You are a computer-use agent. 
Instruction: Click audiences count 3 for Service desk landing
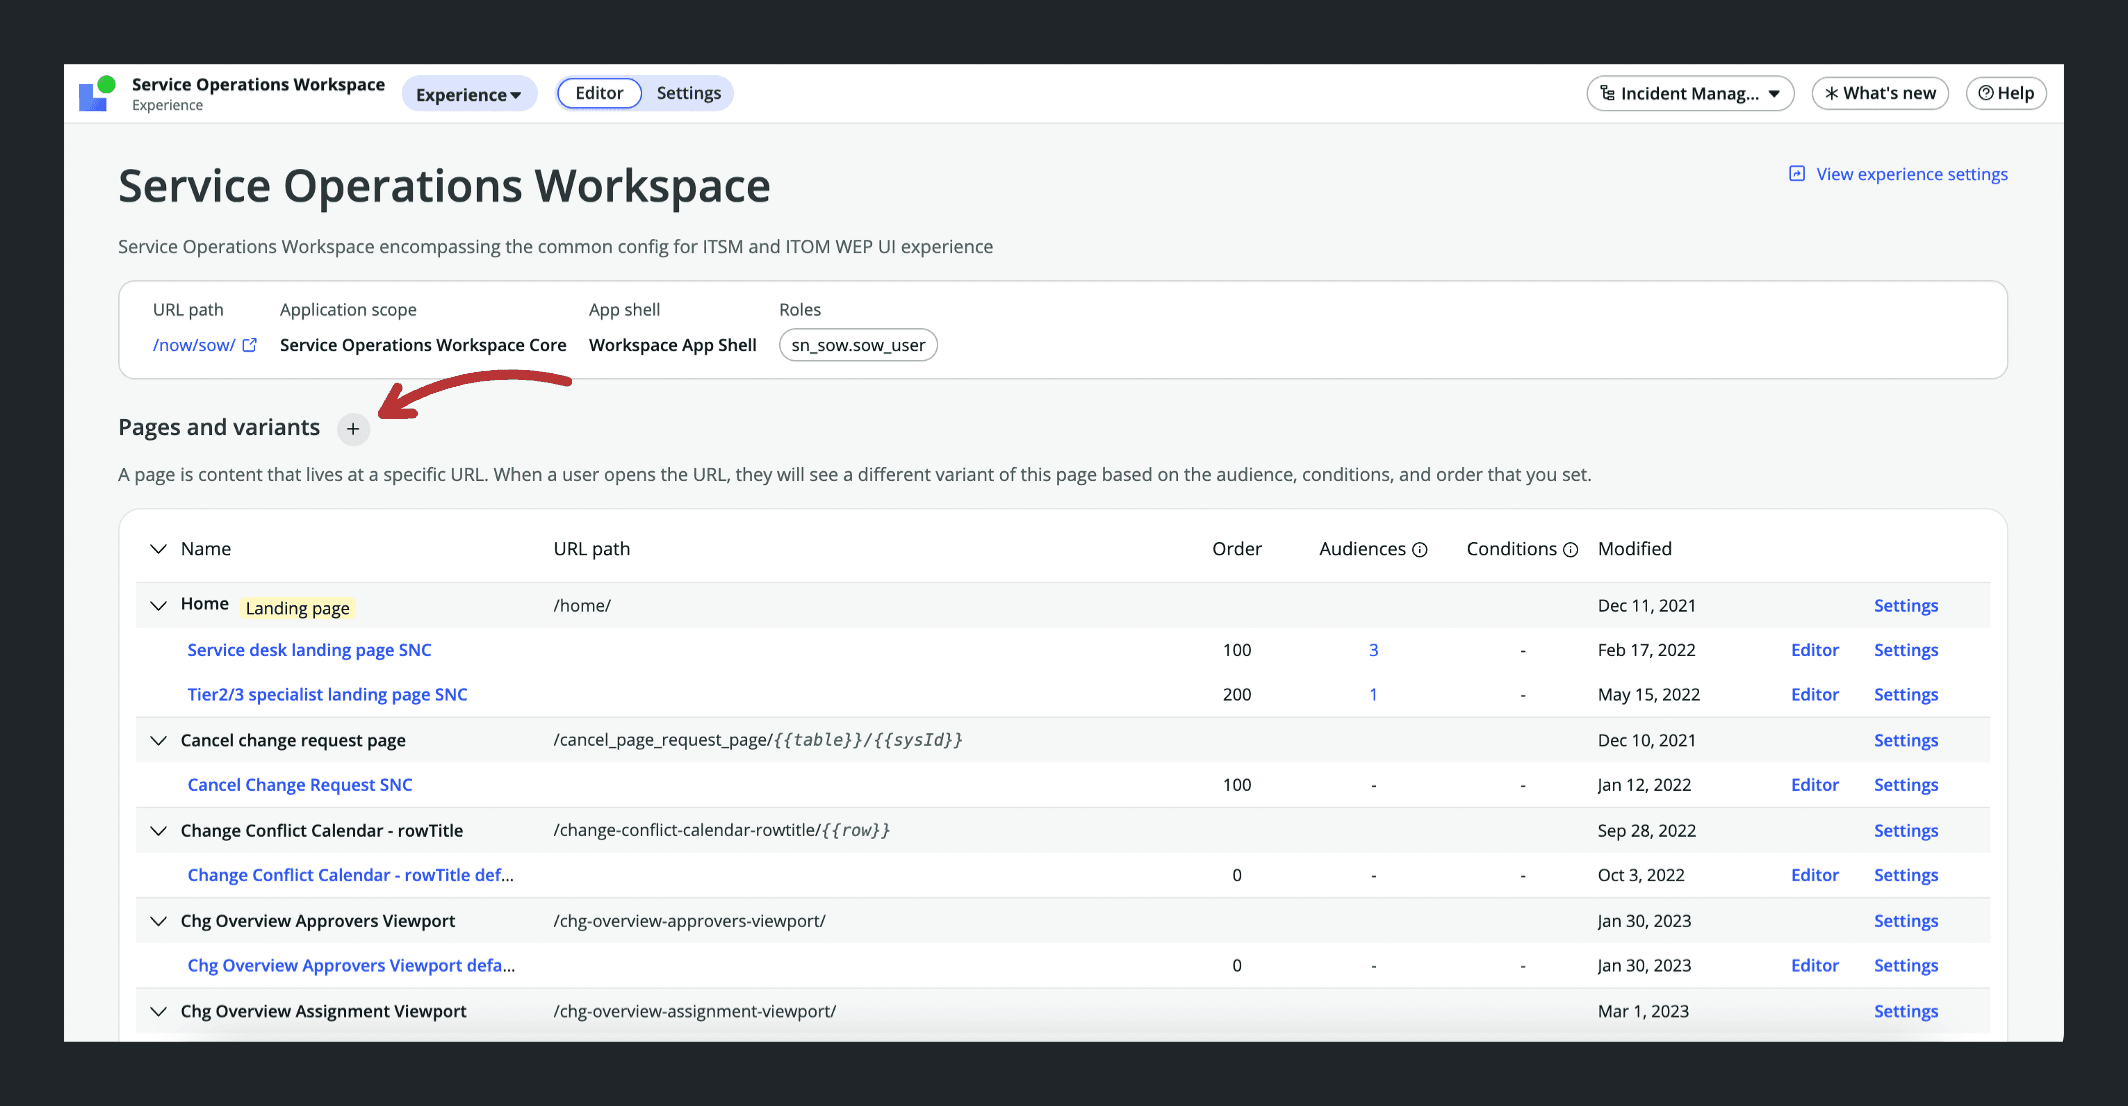pyautogui.click(x=1373, y=650)
